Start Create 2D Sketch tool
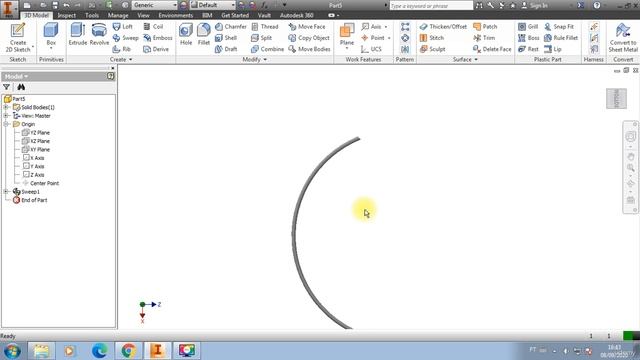The image size is (640, 360). coord(18,37)
